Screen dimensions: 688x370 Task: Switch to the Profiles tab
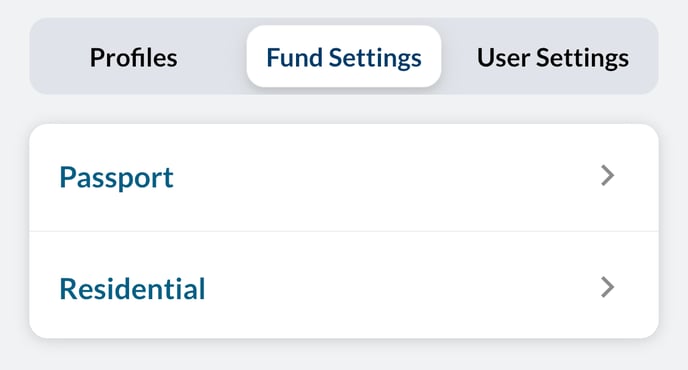point(134,57)
